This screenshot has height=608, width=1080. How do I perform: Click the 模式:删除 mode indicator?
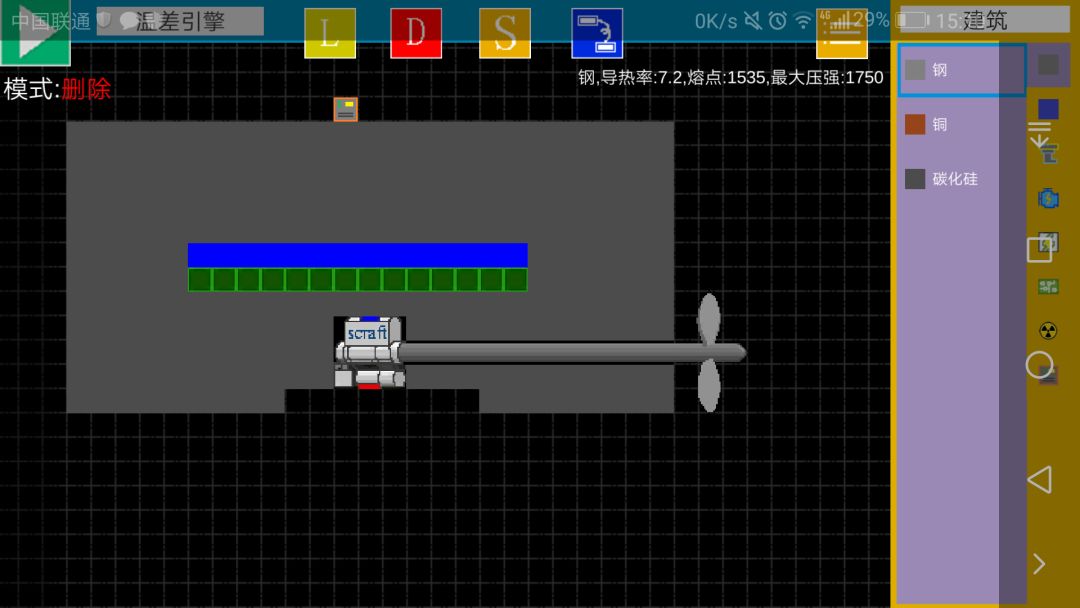coord(57,89)
